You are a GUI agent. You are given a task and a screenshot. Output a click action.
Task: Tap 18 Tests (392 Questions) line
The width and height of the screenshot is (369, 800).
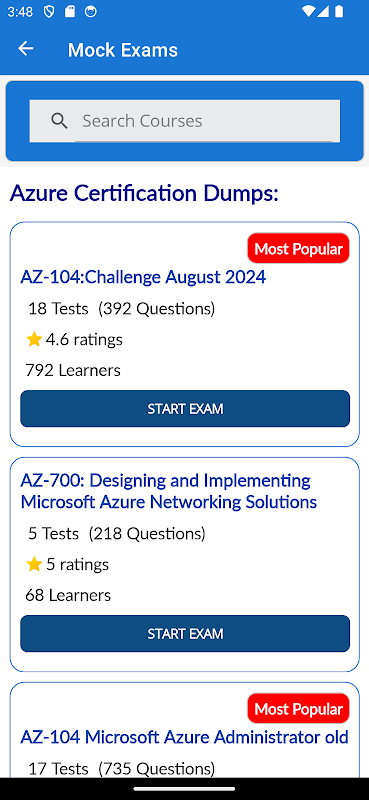tap(121, 309)
